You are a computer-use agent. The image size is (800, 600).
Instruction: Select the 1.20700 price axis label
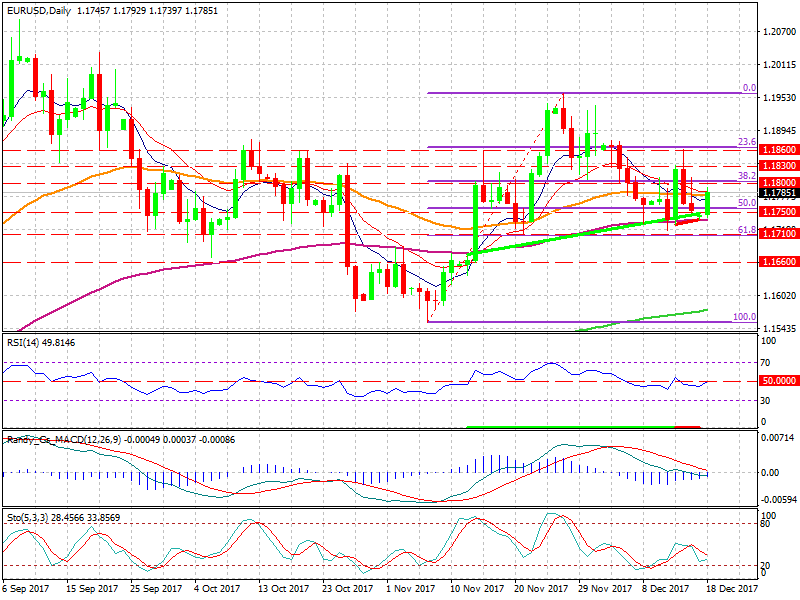click(x=779, y=32)
